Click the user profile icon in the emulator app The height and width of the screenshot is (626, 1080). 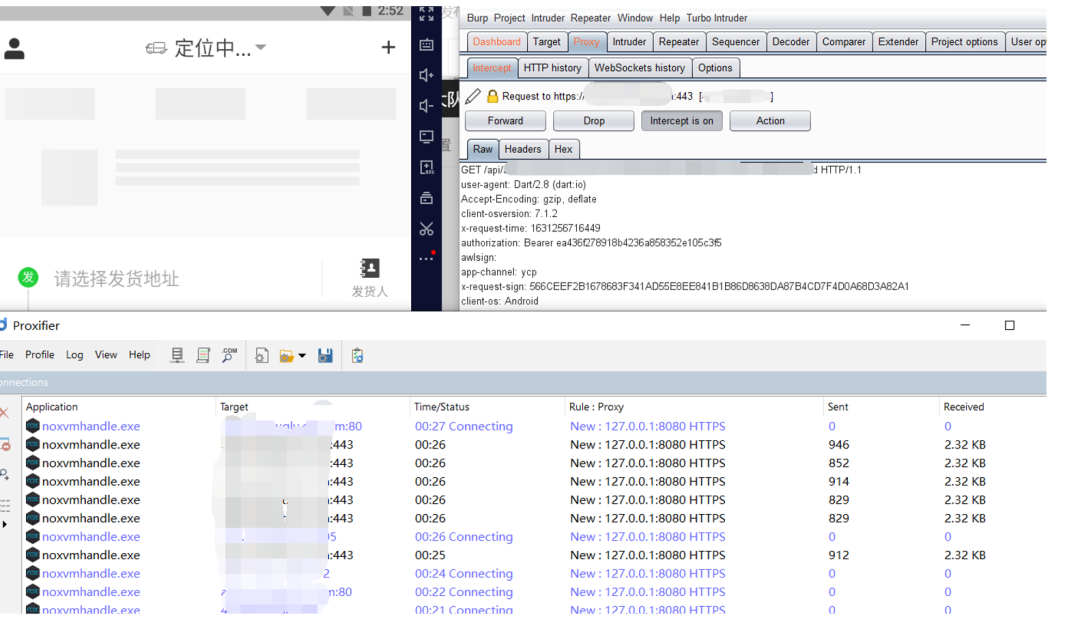click(14, 48)
